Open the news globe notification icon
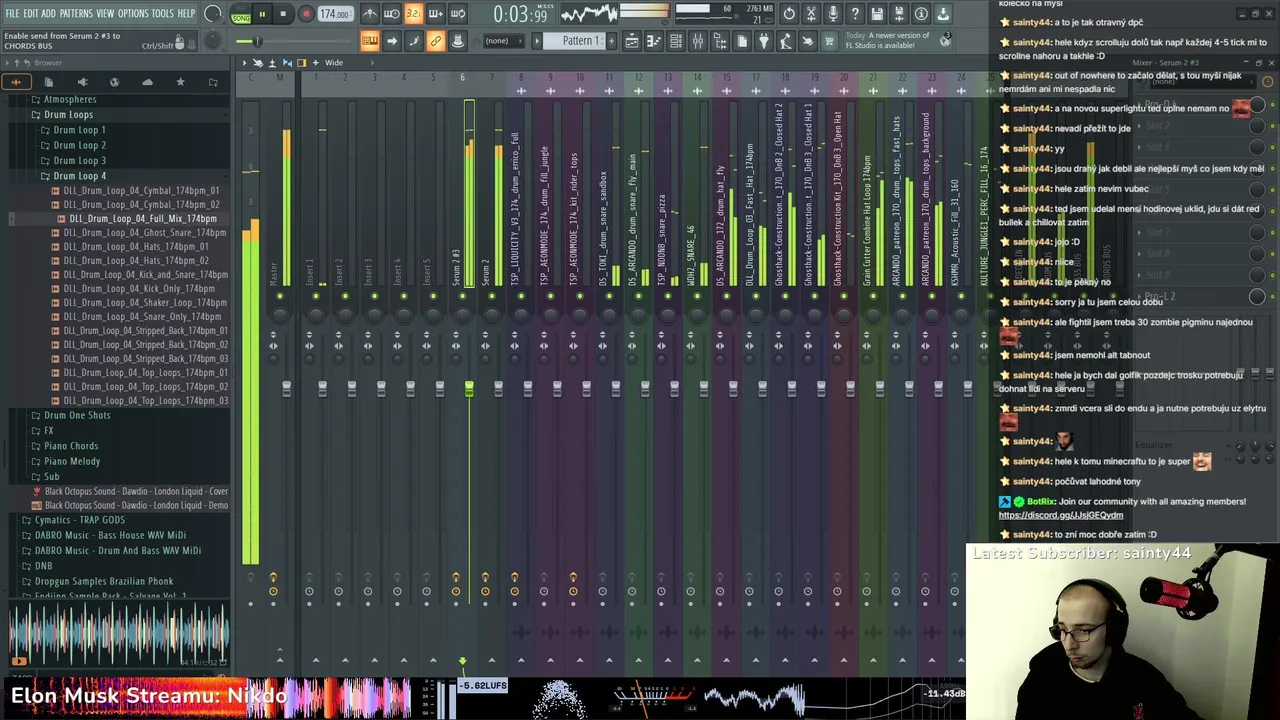 click(x=945, y=41)
